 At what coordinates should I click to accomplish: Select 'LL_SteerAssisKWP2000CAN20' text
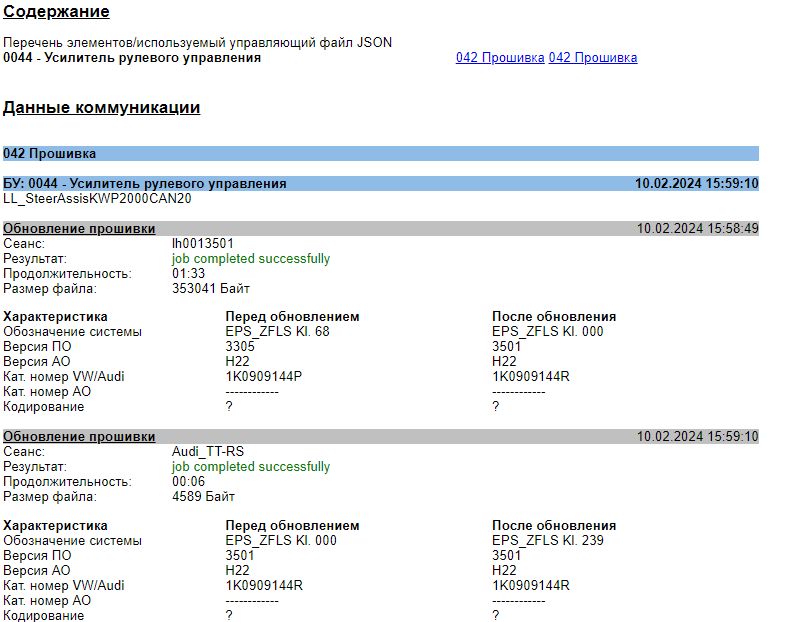(x=97, y=198)
